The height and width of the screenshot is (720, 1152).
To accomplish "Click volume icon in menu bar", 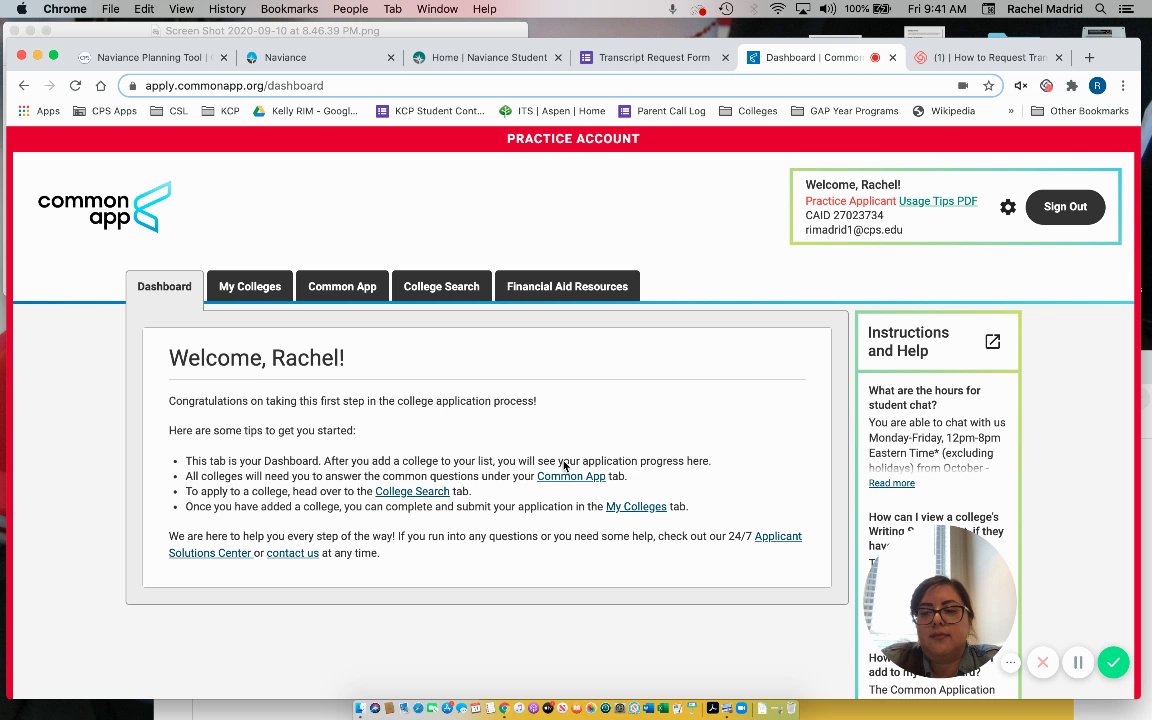I will click(828, 9).
